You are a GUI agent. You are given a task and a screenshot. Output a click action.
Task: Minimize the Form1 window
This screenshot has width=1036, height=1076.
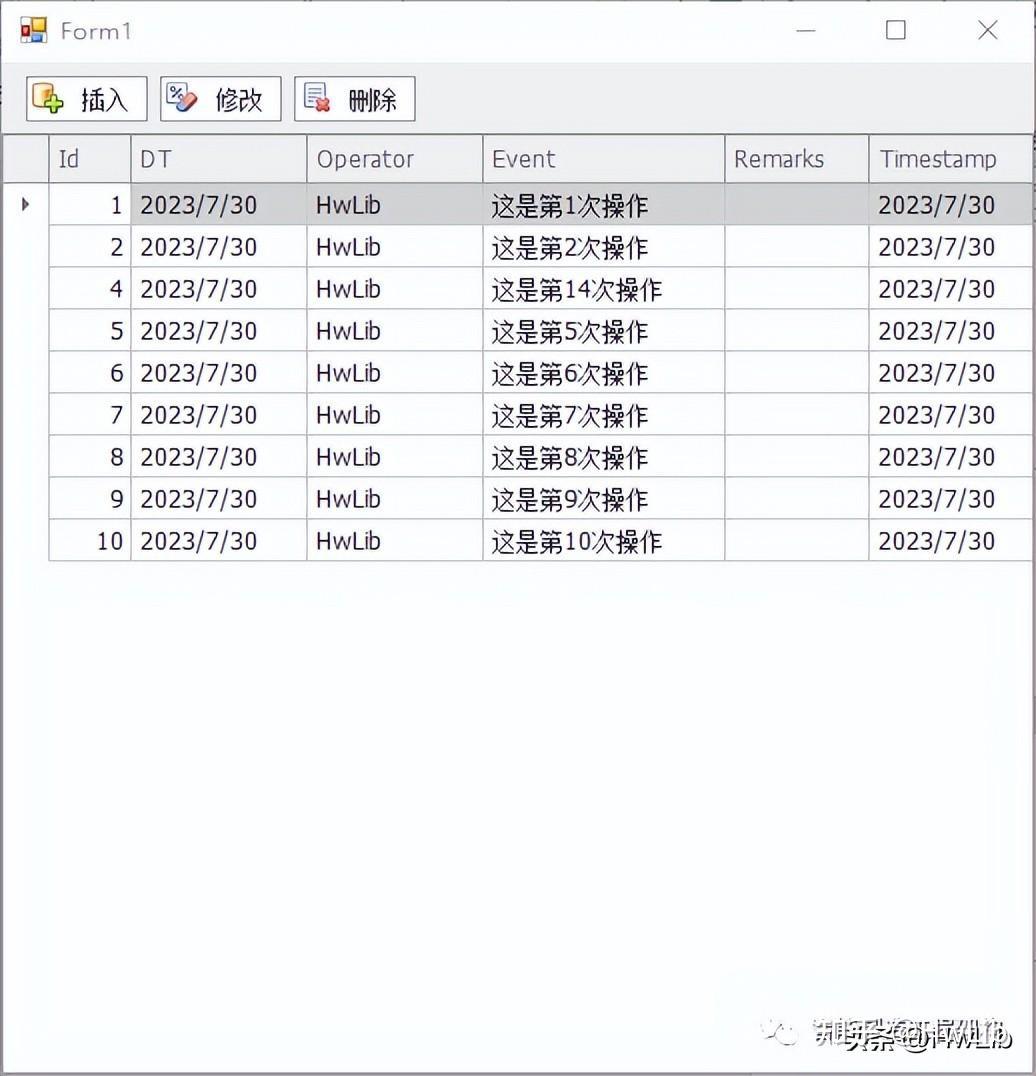tap(805, 31)
